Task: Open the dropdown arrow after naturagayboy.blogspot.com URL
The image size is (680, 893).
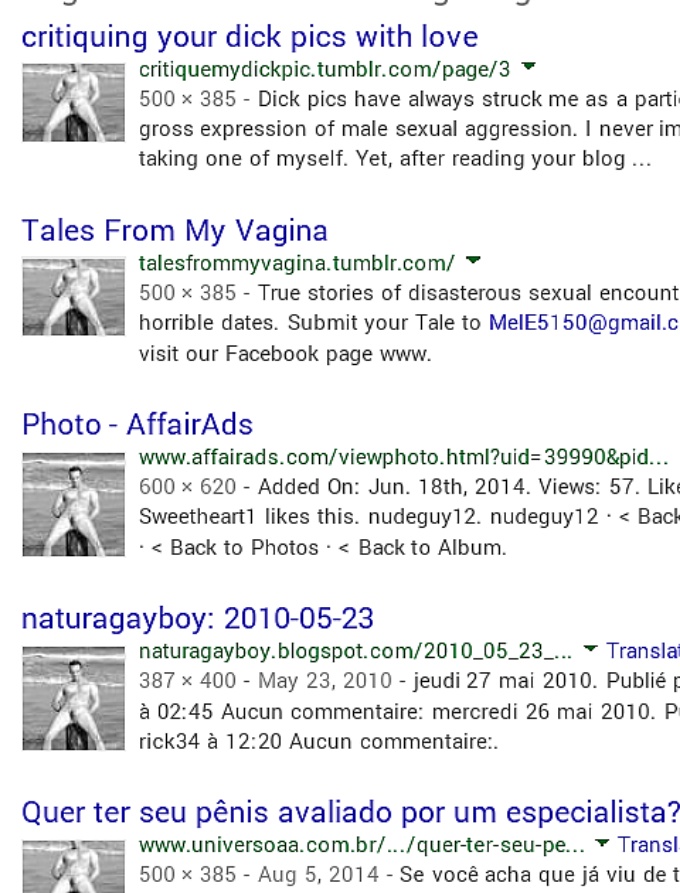Action: coord(591,648)
